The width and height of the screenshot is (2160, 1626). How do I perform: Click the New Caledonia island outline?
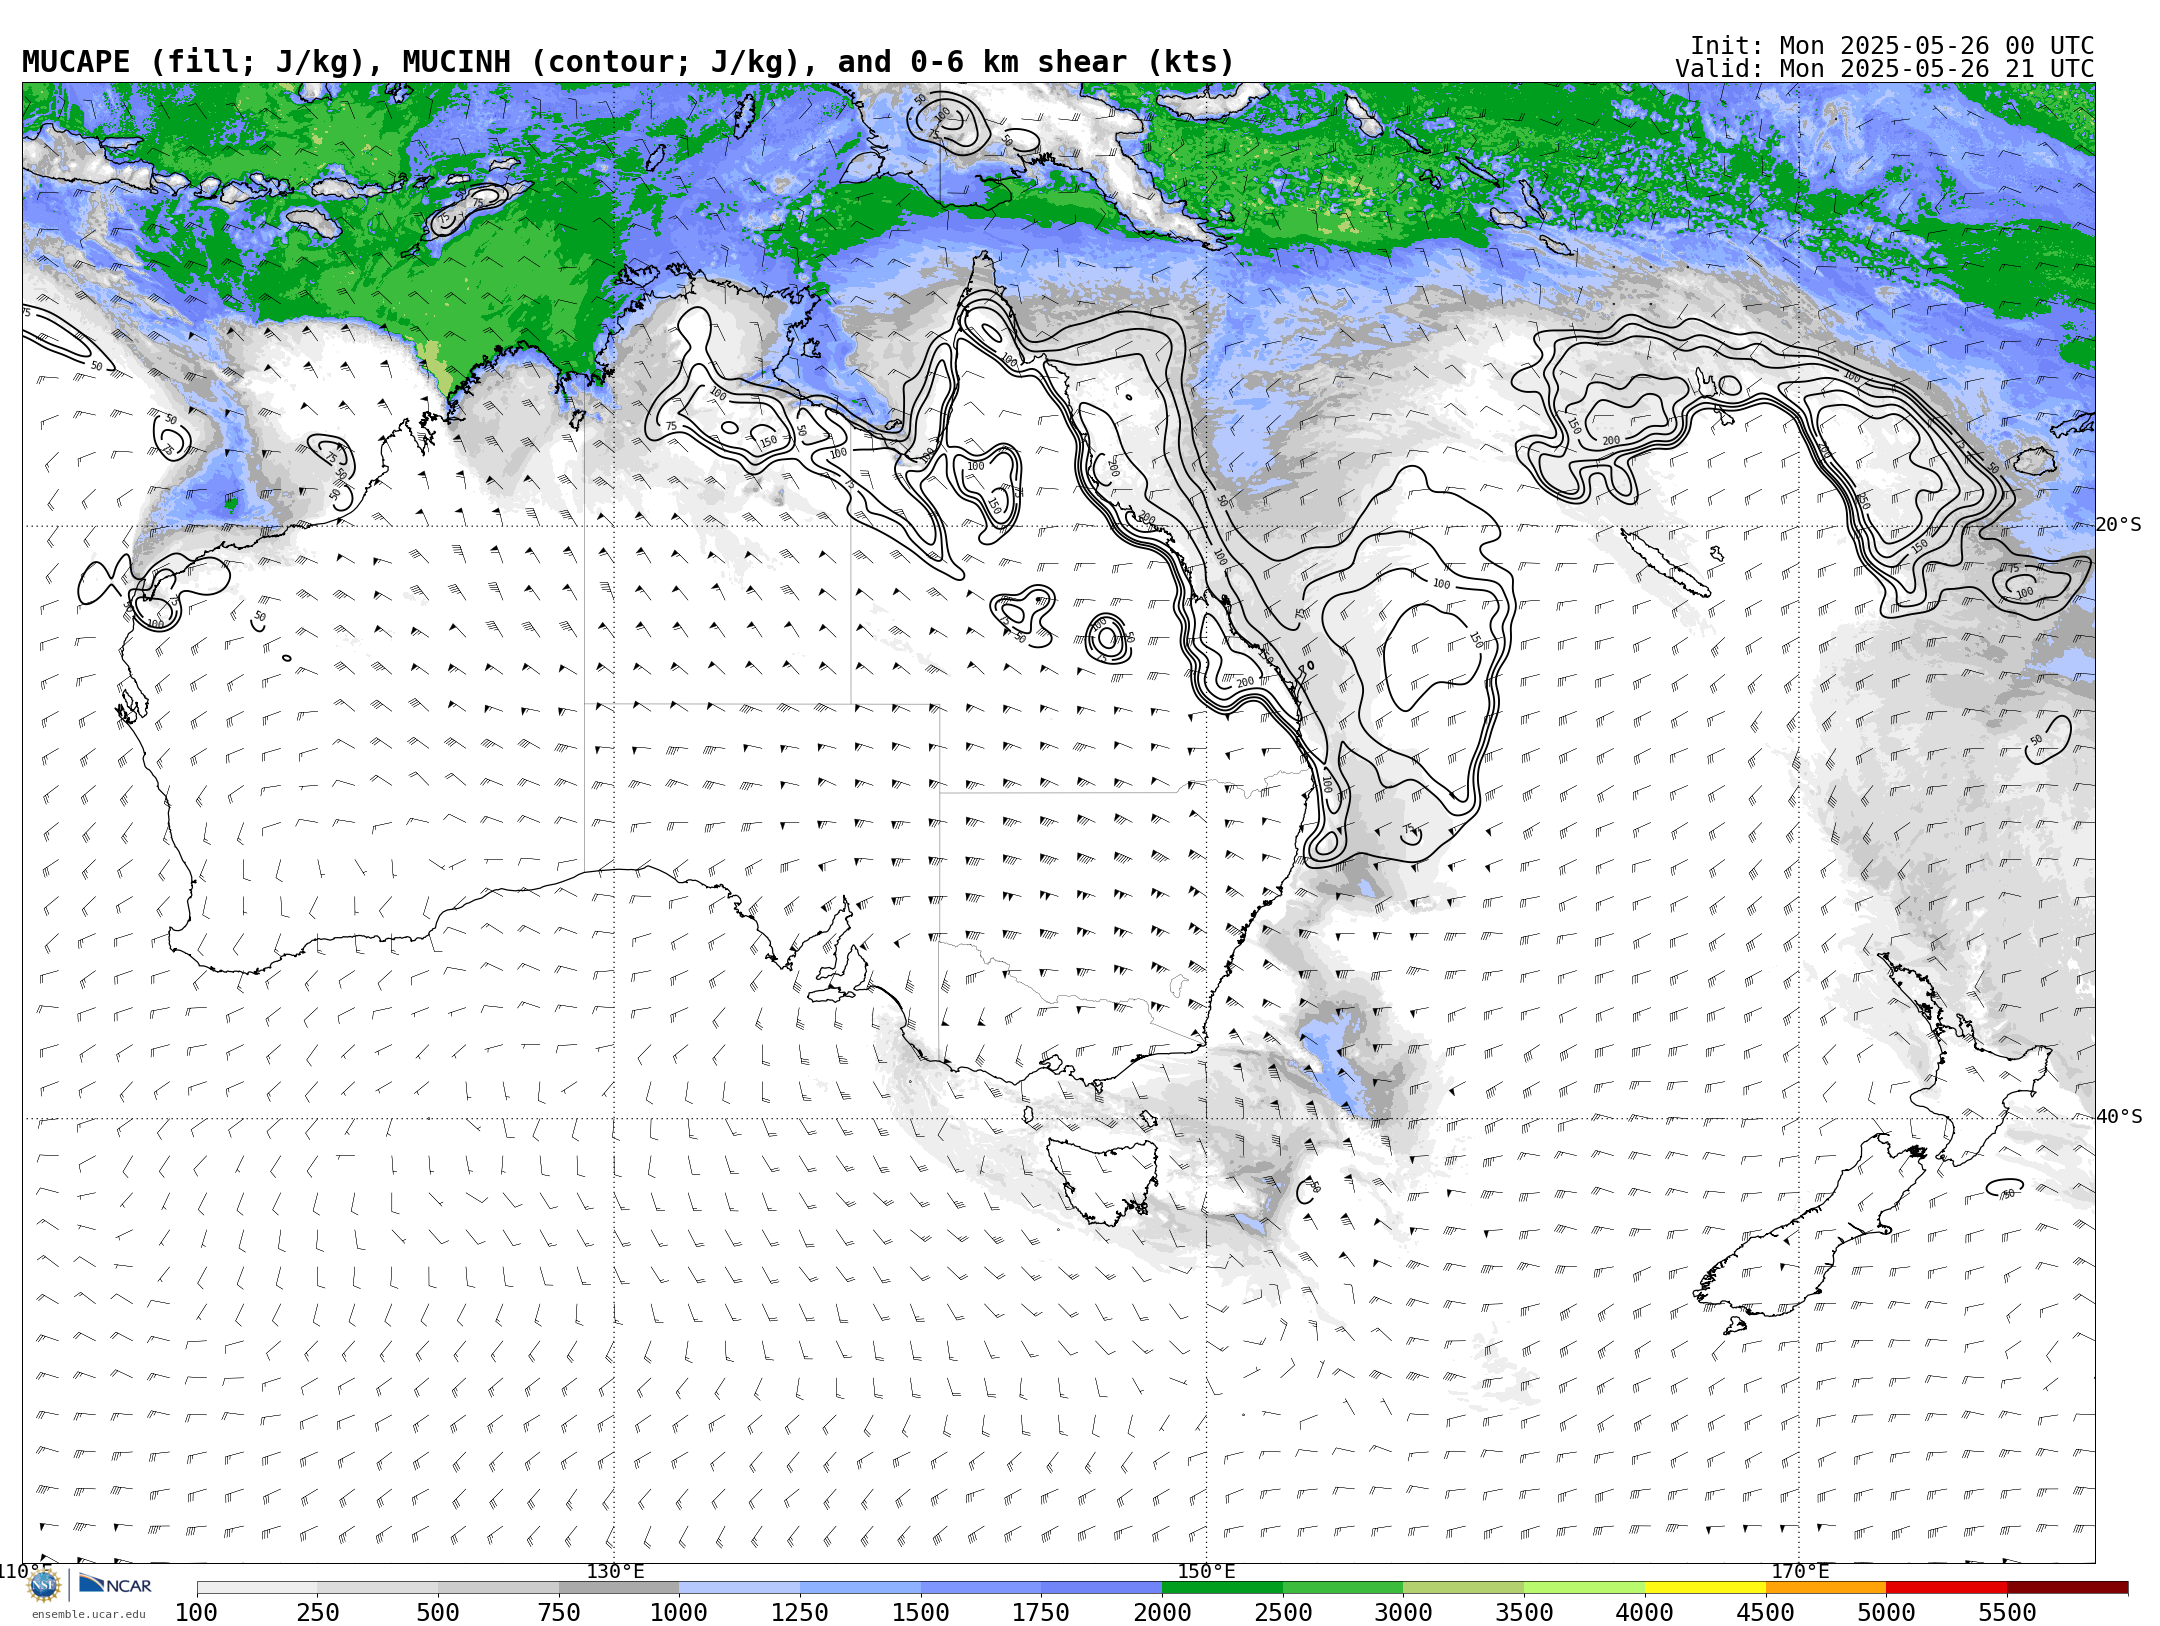click(1665, 562)
